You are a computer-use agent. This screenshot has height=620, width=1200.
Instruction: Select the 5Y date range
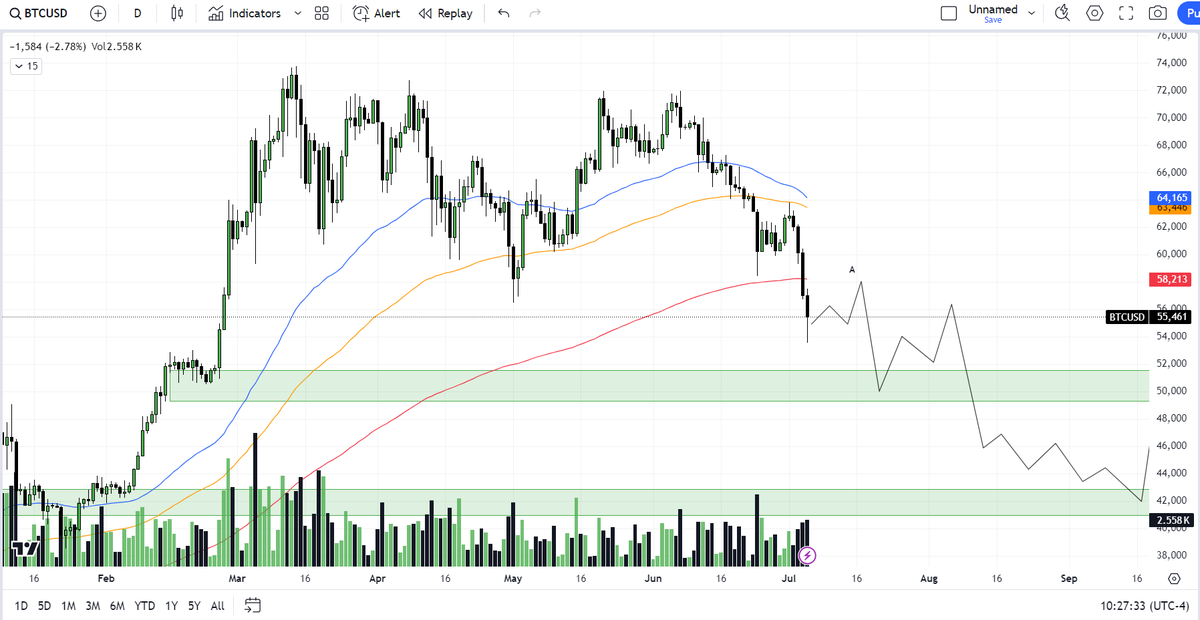pos(194,605)
